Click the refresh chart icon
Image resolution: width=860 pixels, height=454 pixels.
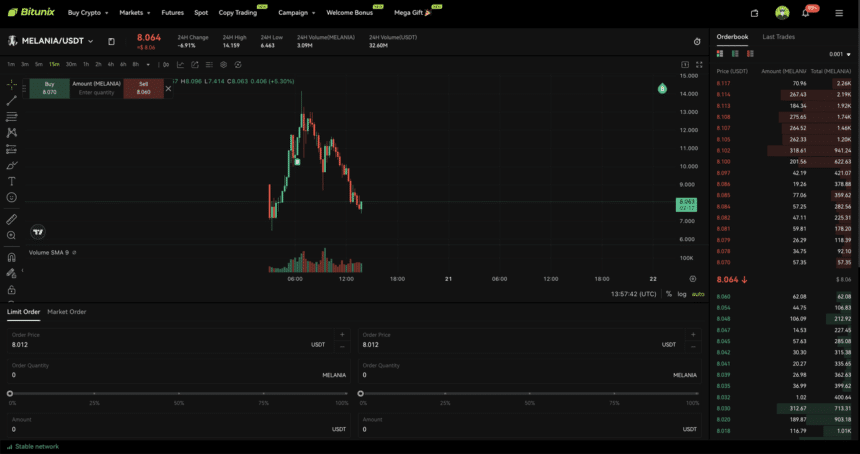237,65
